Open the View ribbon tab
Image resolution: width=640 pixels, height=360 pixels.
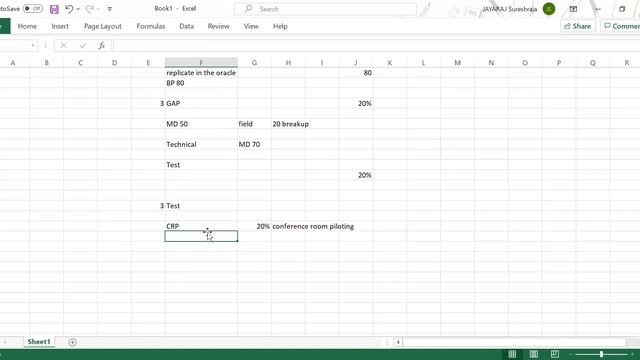(x=251, y=26)
